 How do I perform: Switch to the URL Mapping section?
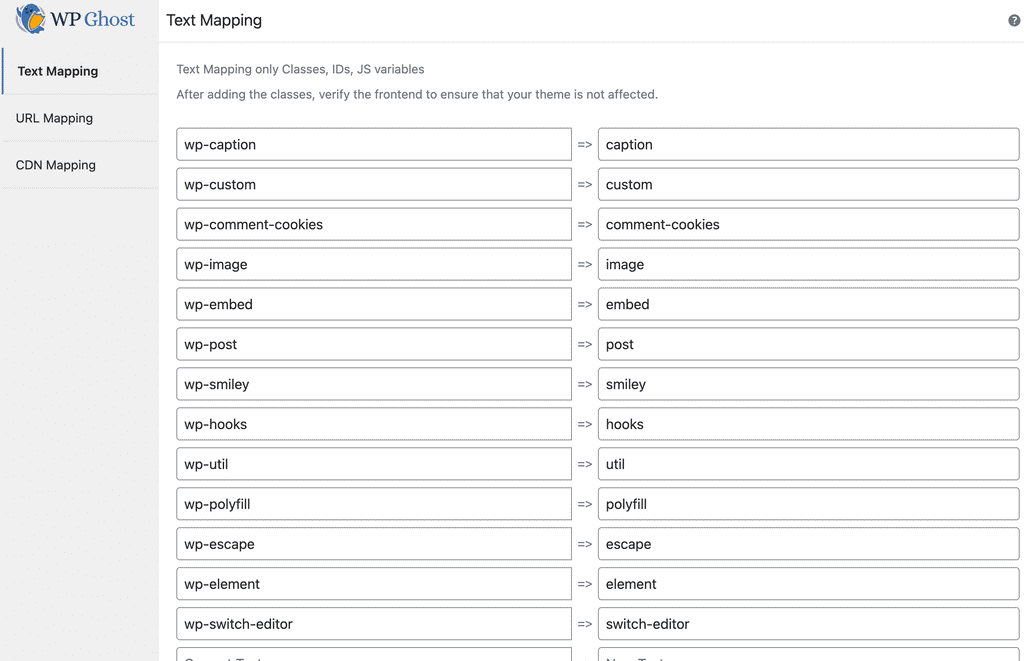tap(54, 118)
